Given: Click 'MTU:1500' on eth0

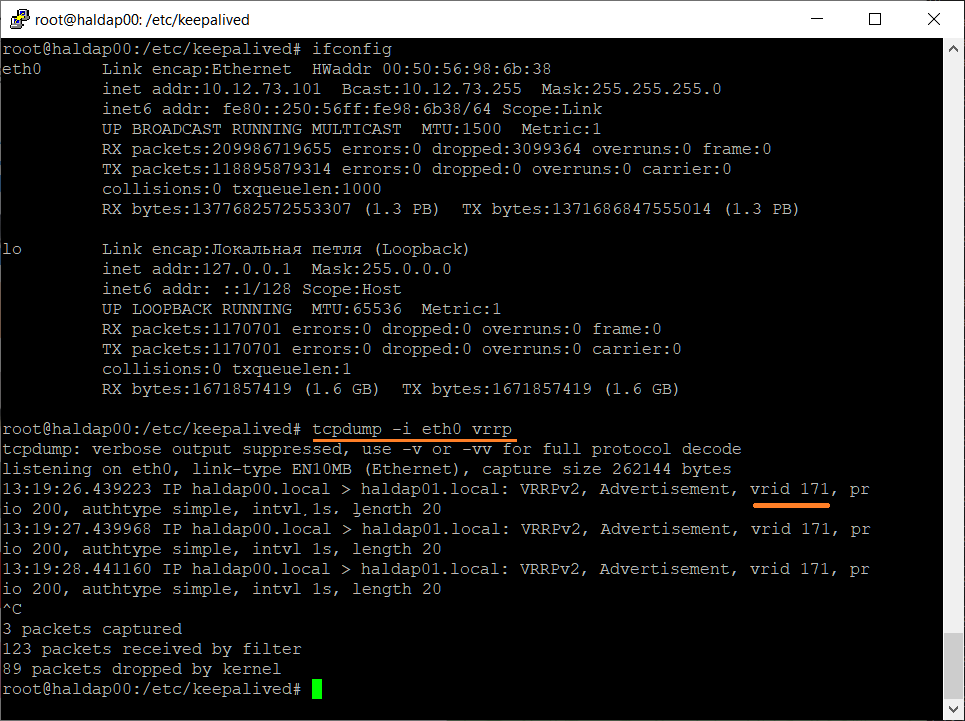Looking at the screenshot, I should pyautogui.click(x=461, y=129).
